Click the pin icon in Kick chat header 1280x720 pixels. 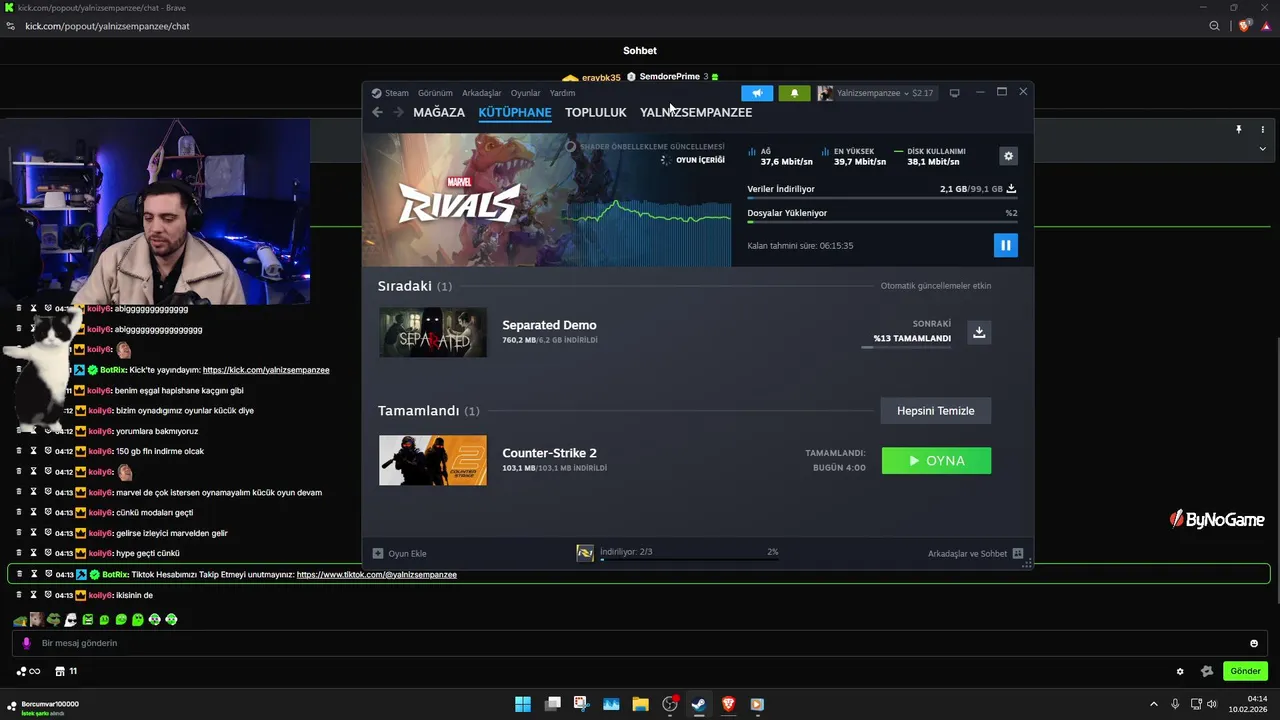[1238, 130]
